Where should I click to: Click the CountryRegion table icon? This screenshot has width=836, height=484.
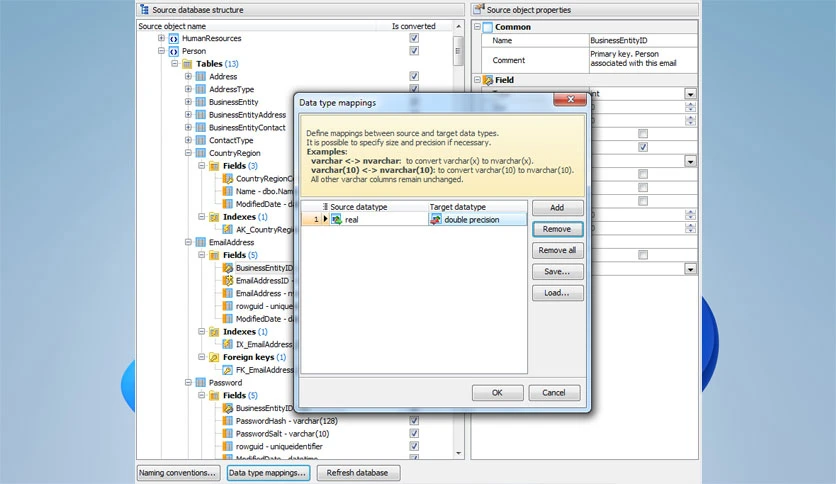tap(200, 154)
